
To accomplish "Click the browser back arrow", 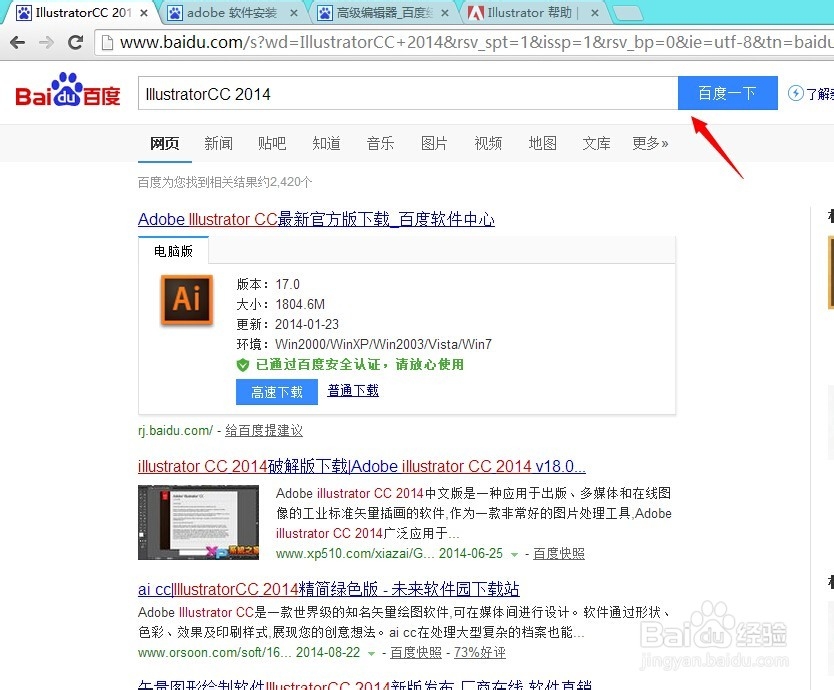I will (17, 42).
